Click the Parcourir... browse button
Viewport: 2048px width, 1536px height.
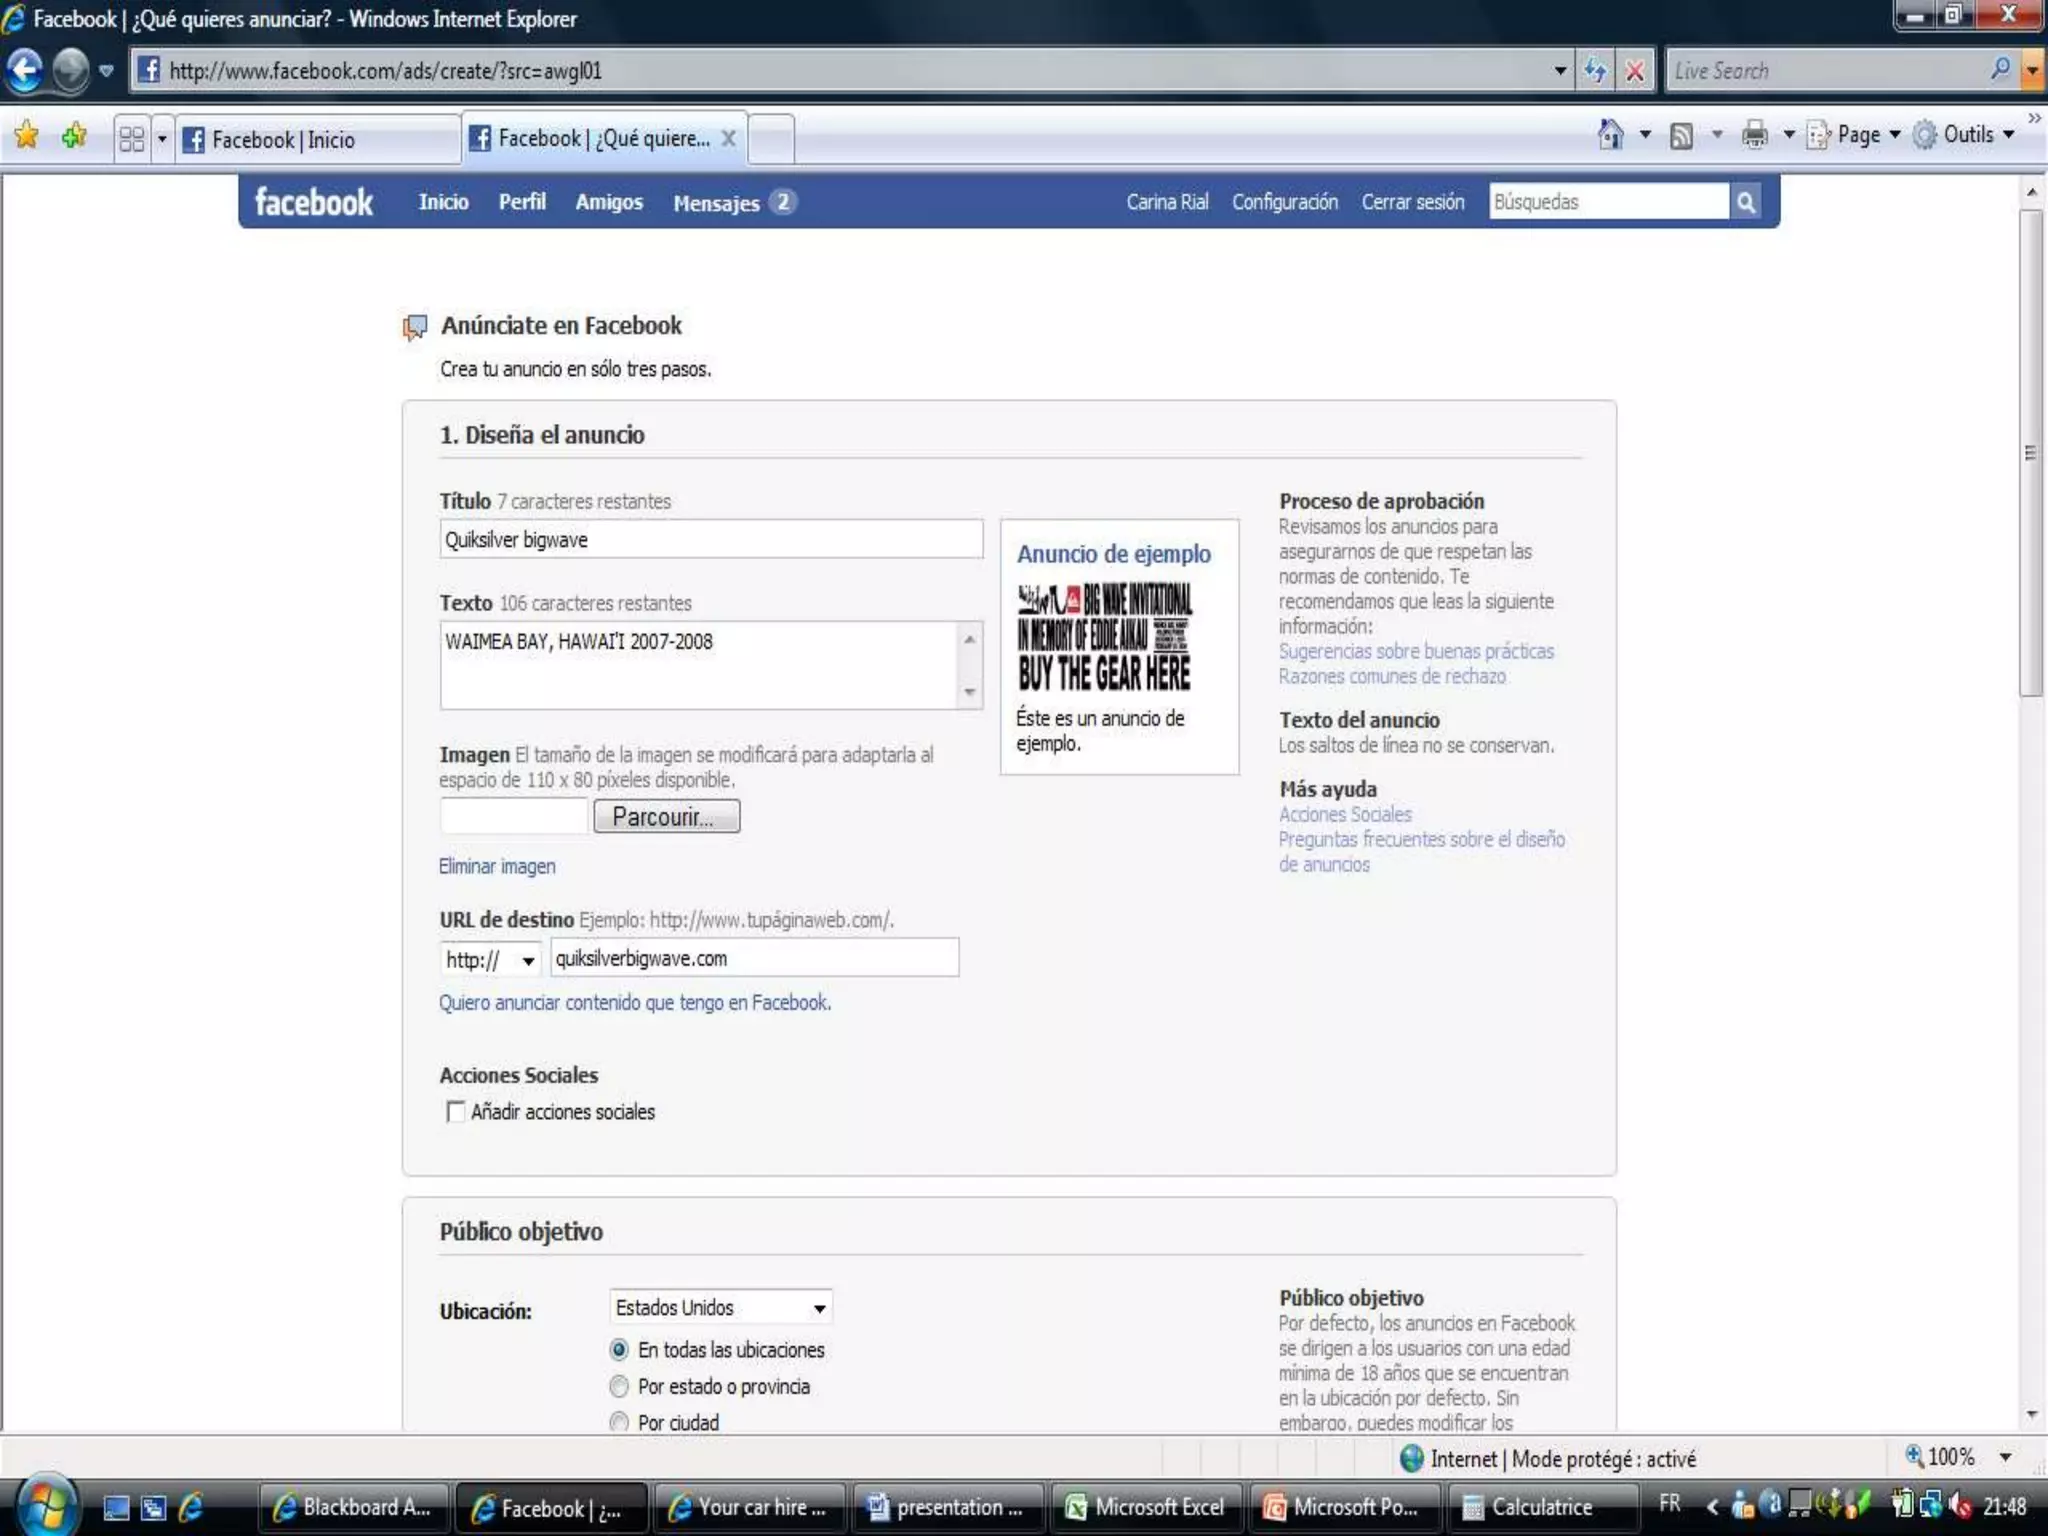(x=667, y=816)
